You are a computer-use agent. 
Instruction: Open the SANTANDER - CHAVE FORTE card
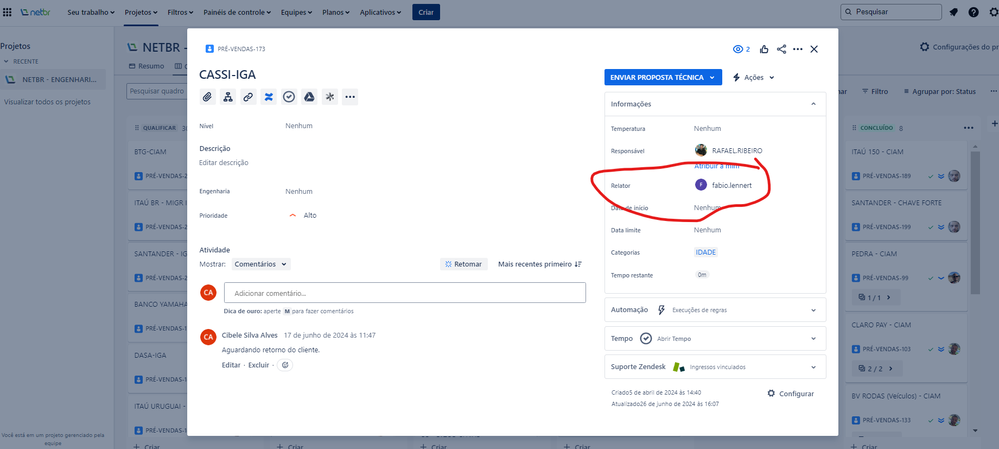pos(907,215)
